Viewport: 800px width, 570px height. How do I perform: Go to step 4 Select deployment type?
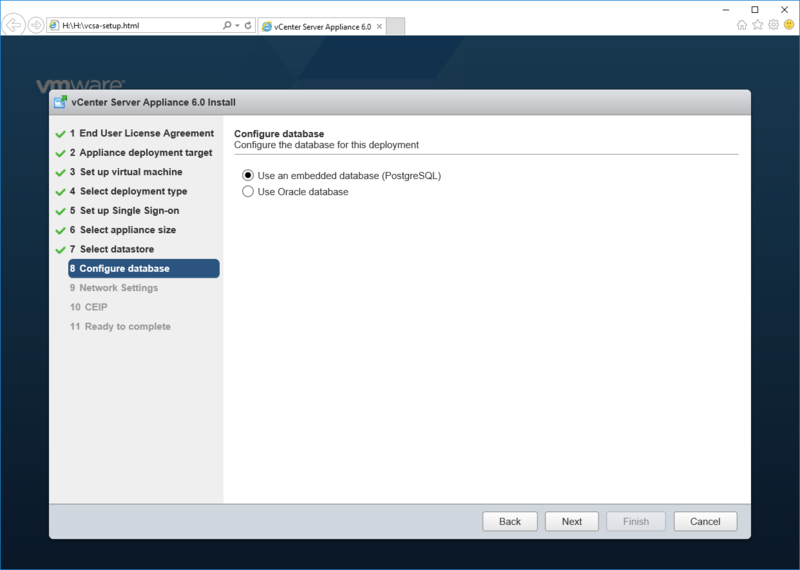[129, 191]
